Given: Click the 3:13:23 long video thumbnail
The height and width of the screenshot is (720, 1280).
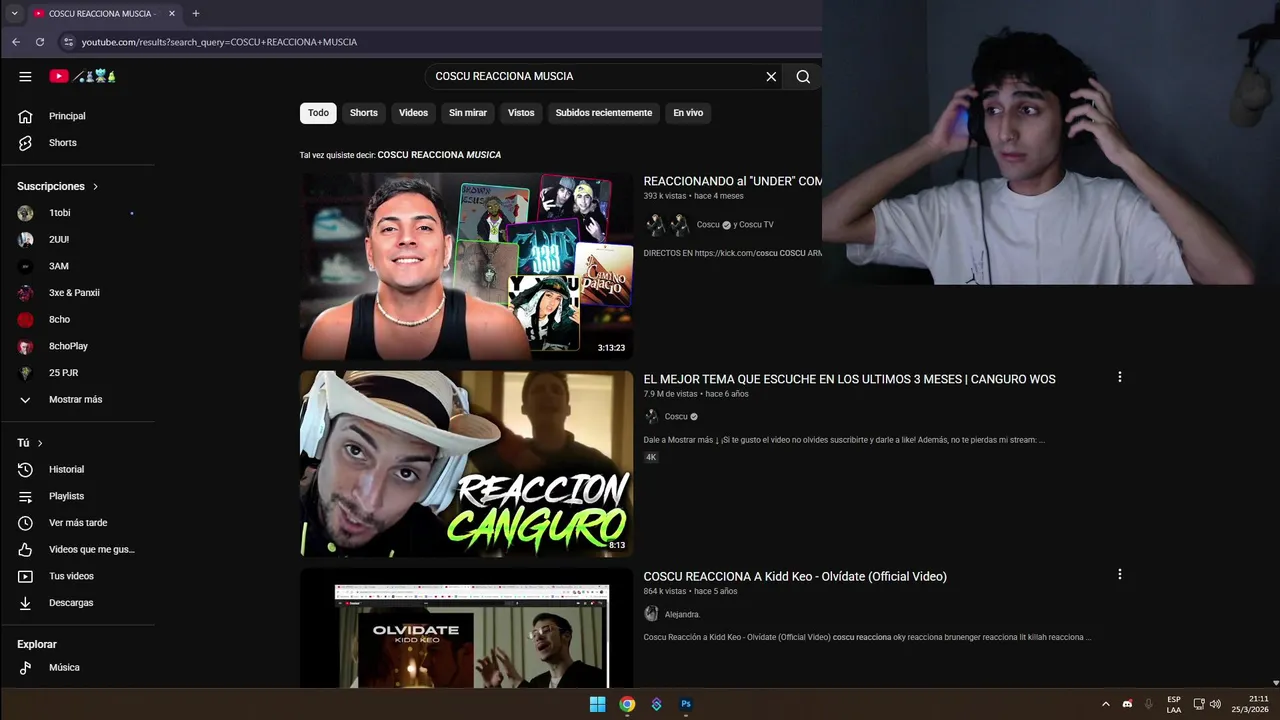Looking at the screenshot, I should pyautogui.click(x=467, y=267).
